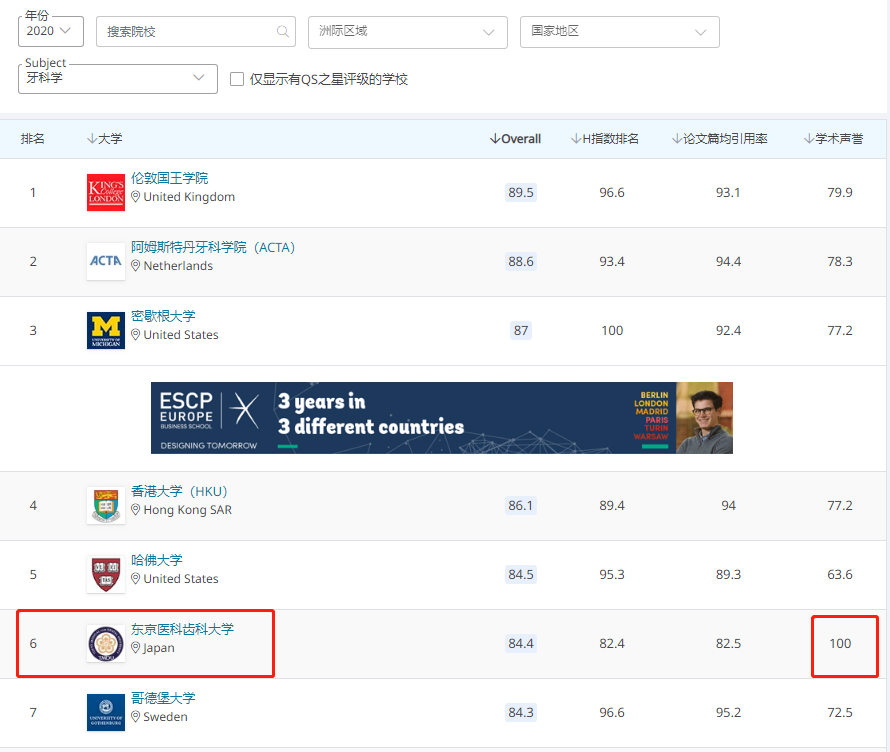890x752 pixels.
Task: Open the 年份 2020 dropdown
Action: pyautogui.click(x=51, y=31)
